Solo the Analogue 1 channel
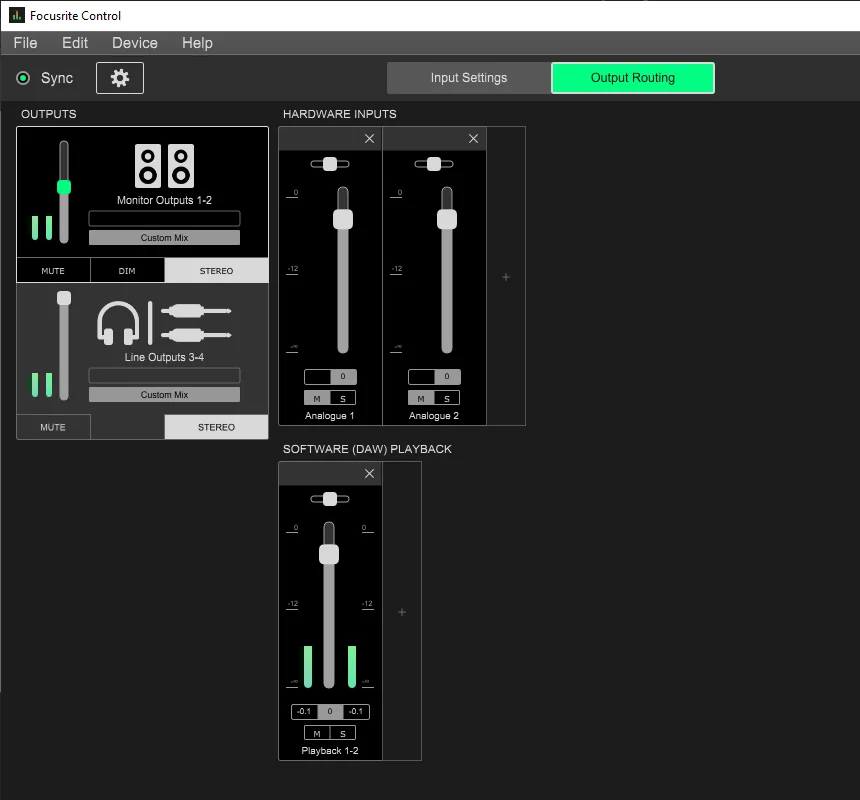 (x=343, y=398)
